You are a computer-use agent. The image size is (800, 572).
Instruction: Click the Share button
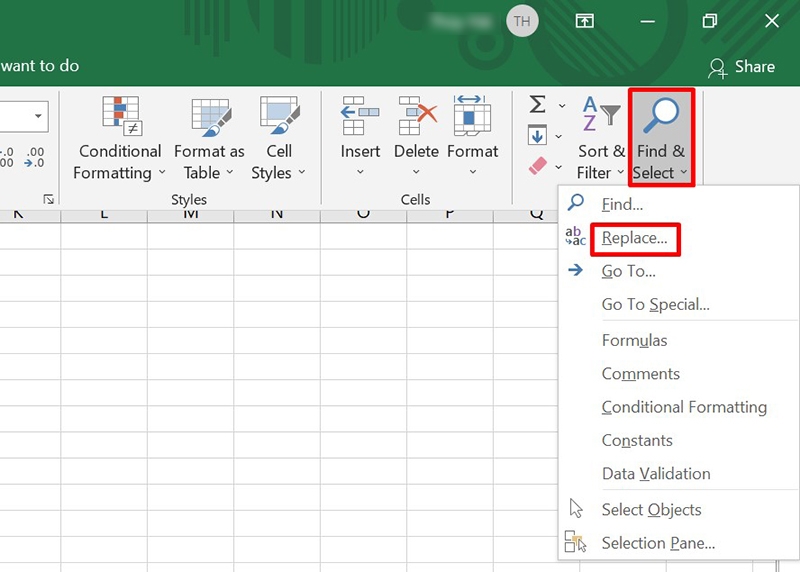(741, 67)
